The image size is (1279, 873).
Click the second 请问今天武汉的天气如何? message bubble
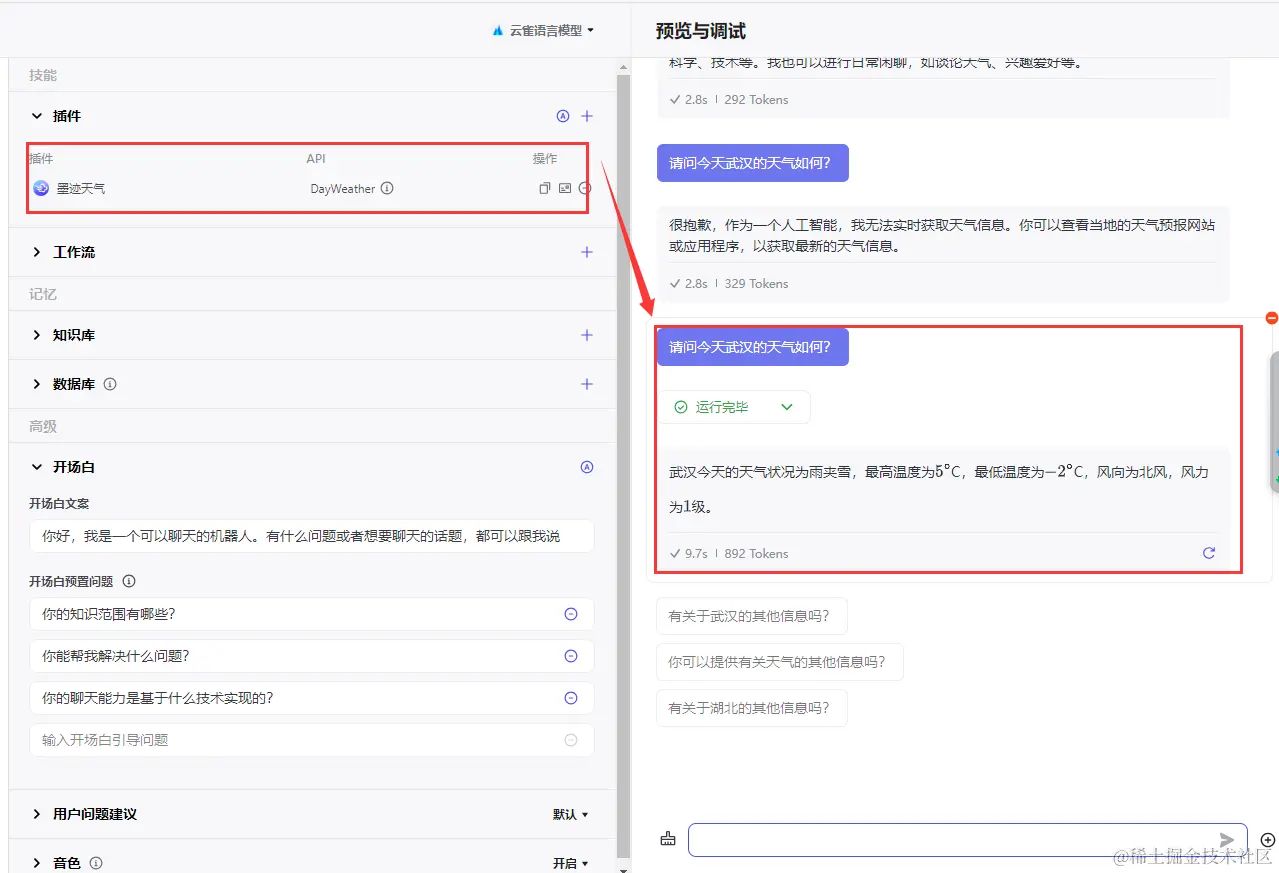(752, 347)
